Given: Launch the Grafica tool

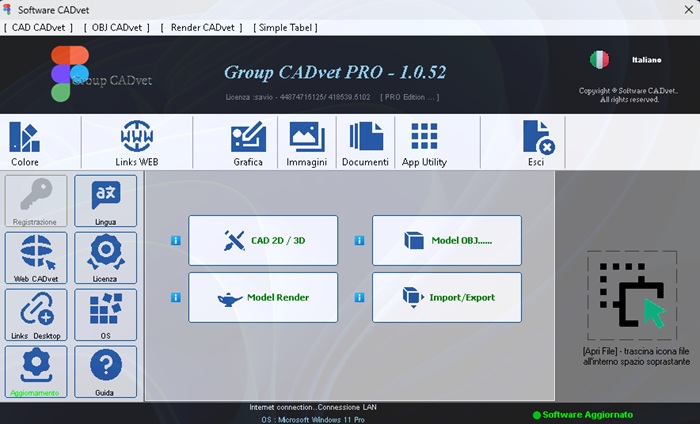Looking at the screenshot, I should [x=248, y=143].
